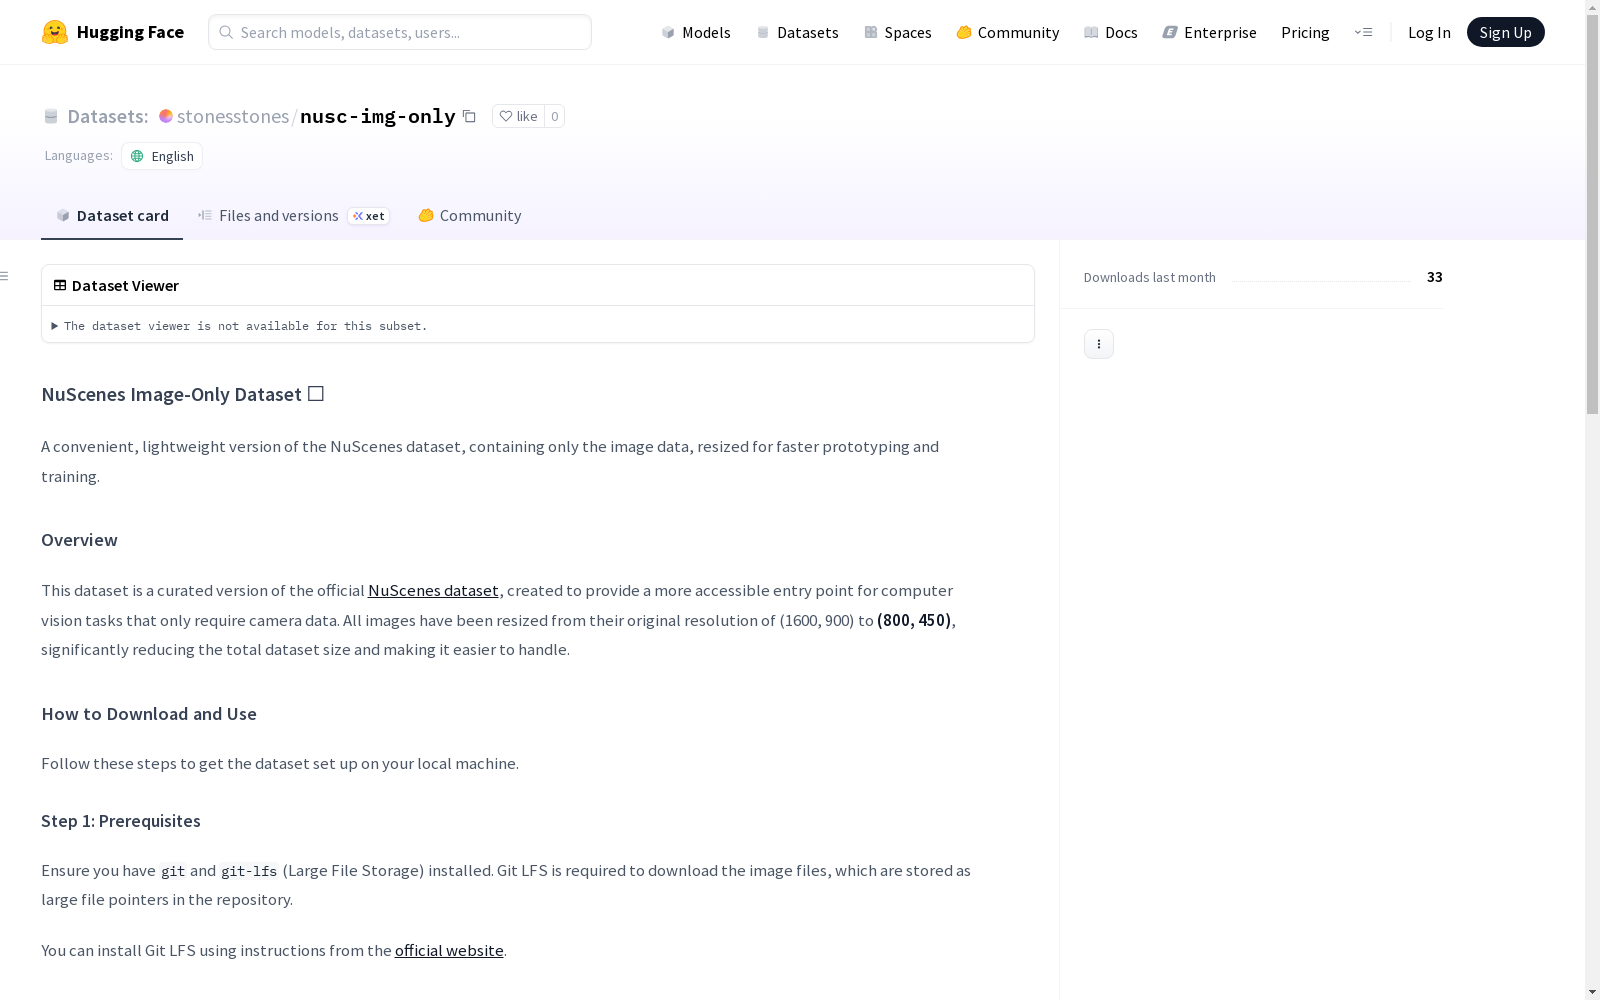Select the Dataset card tab
Viewport: 1600px width, 1000px height.
tap(112, 215)
